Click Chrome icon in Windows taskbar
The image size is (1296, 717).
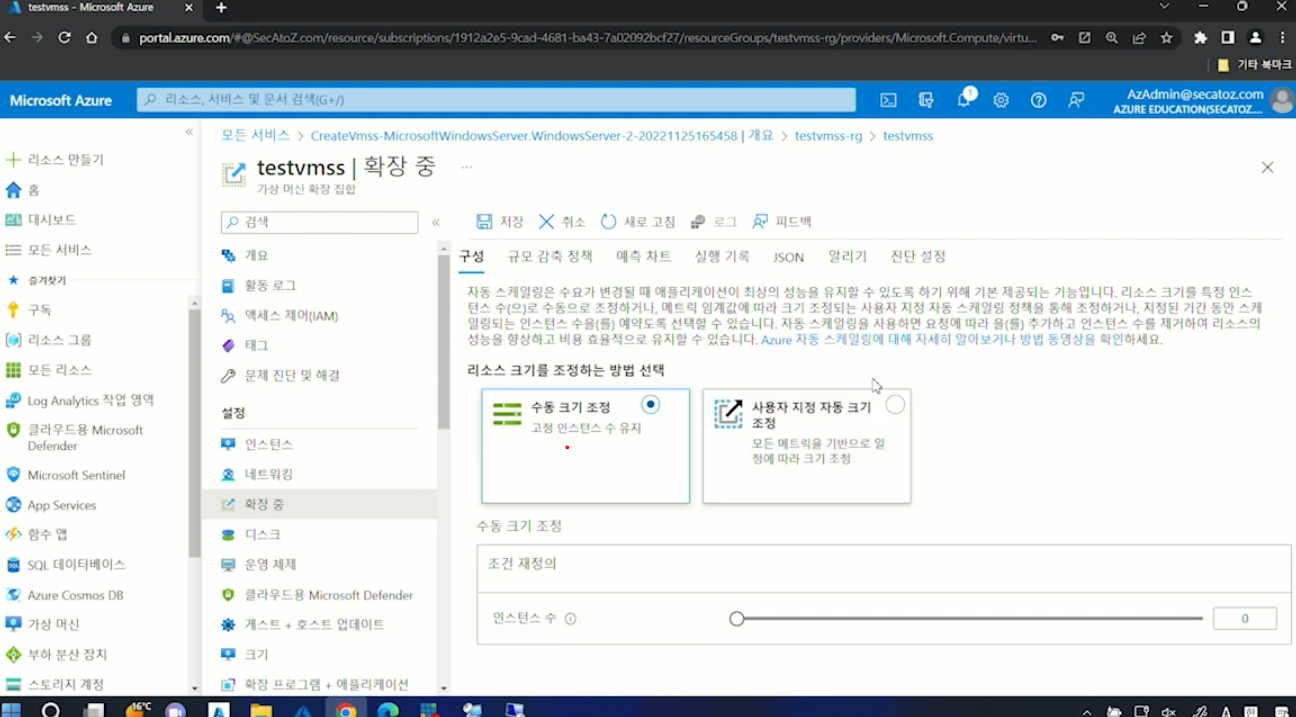tap(346, 710)
